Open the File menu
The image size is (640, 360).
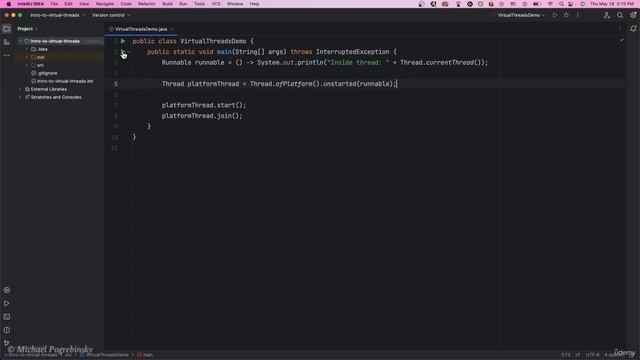54,4
